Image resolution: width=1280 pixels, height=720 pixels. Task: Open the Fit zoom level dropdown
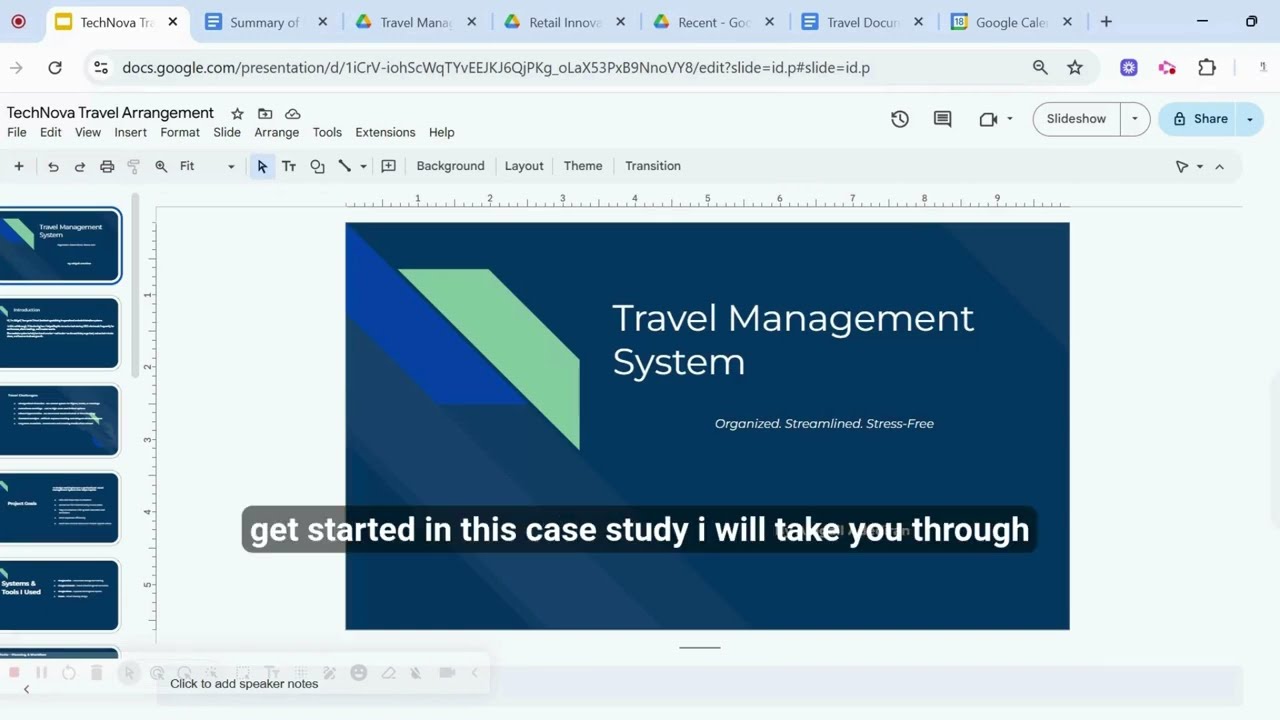tap(208, 166)
